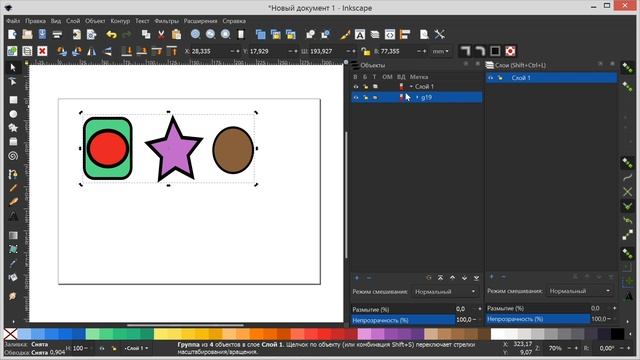
Task: Click the yellow Undo arrow
Action: coord(111,34)
